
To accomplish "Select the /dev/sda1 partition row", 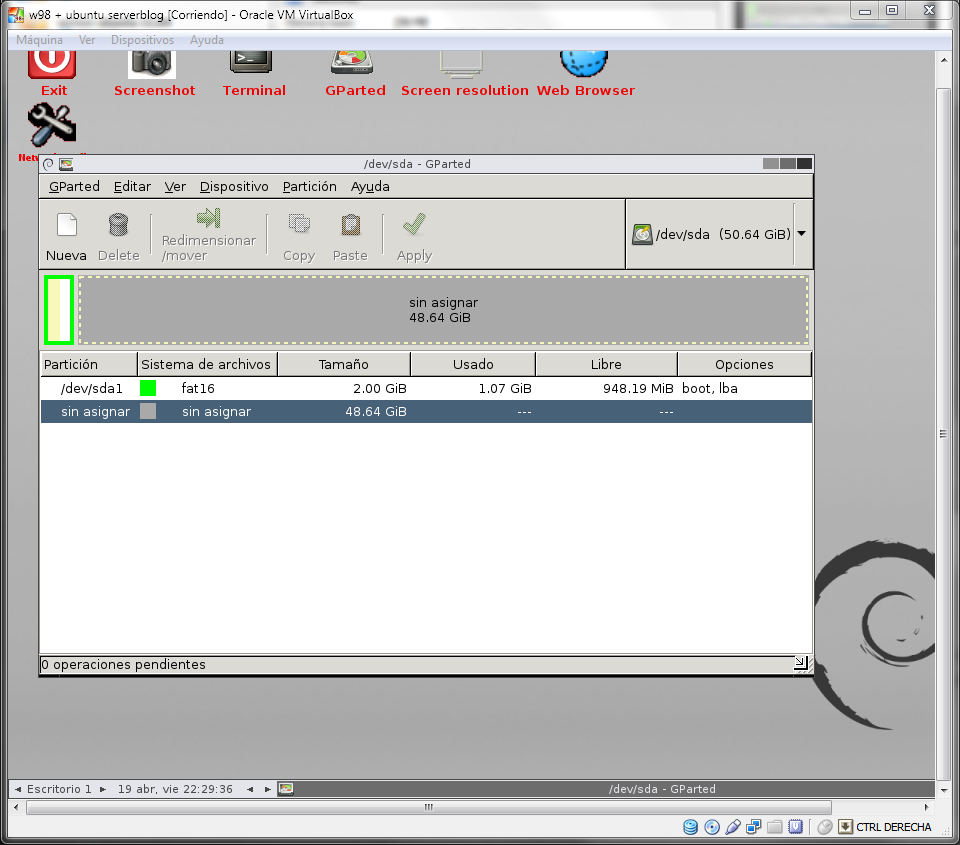I will (426, 388).
